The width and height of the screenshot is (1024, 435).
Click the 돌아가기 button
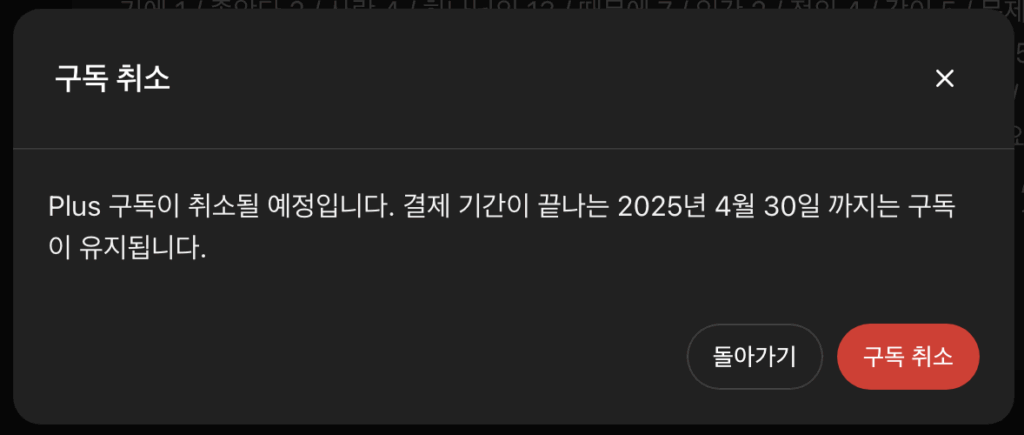(754, 357)
